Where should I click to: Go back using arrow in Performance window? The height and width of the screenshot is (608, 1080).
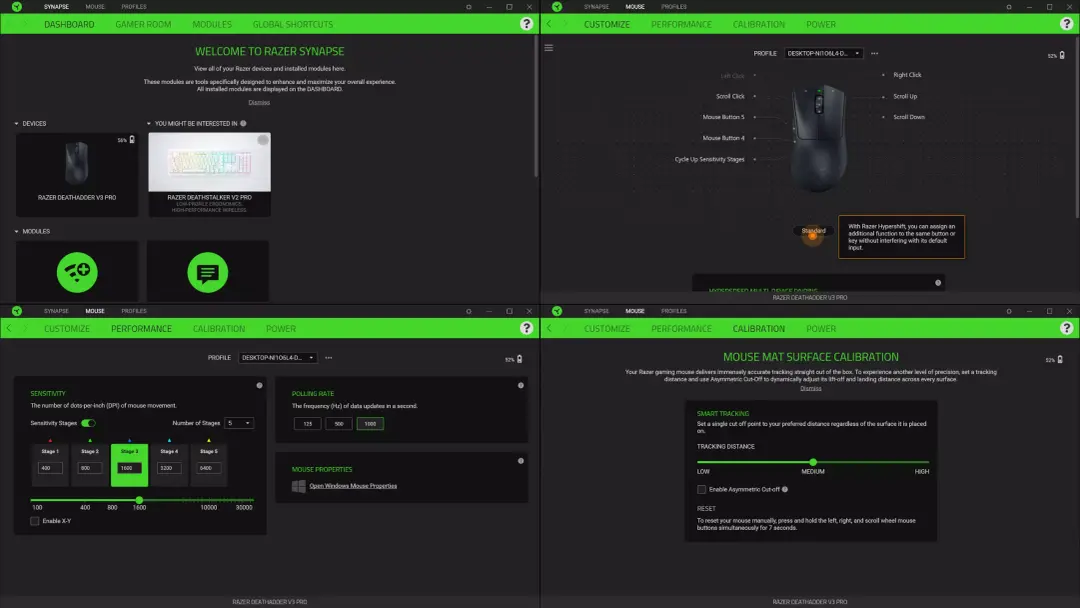[9, 328]
